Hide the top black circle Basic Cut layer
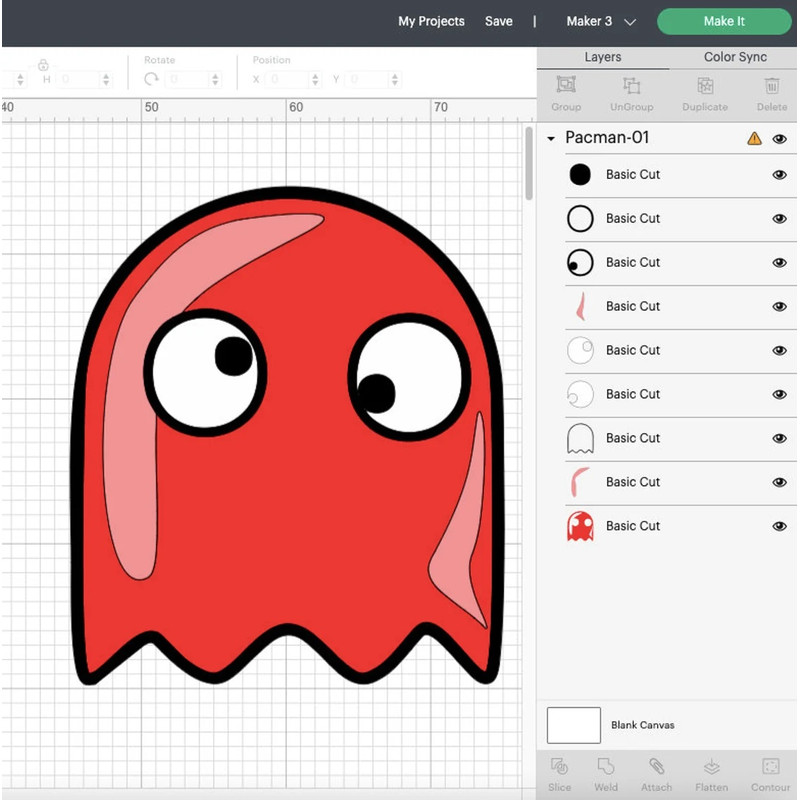This screenshot has height=800, width=800. (781, 175)
